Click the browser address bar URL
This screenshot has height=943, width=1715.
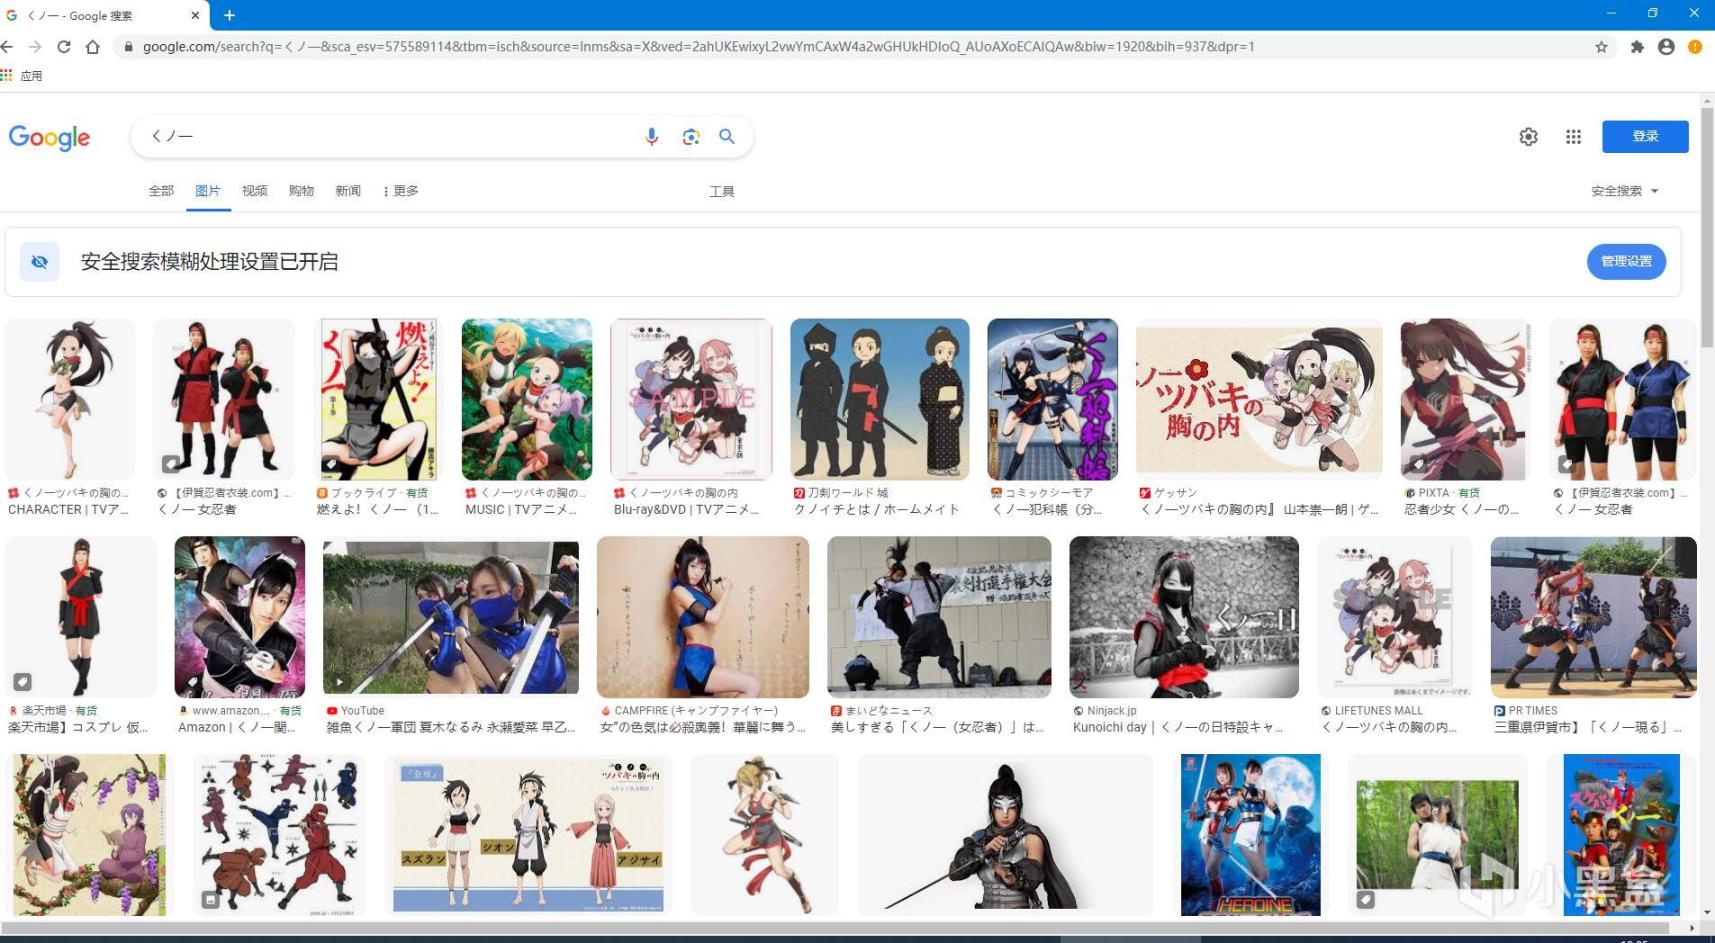click(698, 47)
